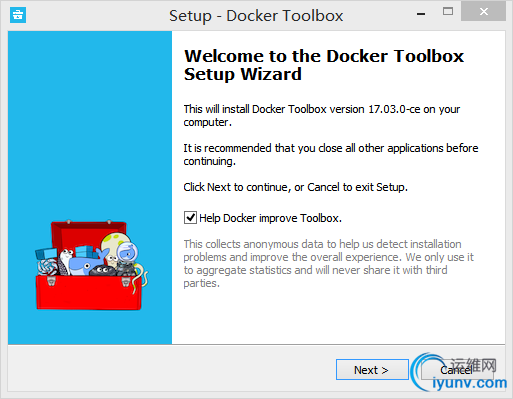The height and width of the screenshot is (399, 513).
Task: Click the 'Help Docker improve Toolbox.' label
Action: tap(270, 218)
